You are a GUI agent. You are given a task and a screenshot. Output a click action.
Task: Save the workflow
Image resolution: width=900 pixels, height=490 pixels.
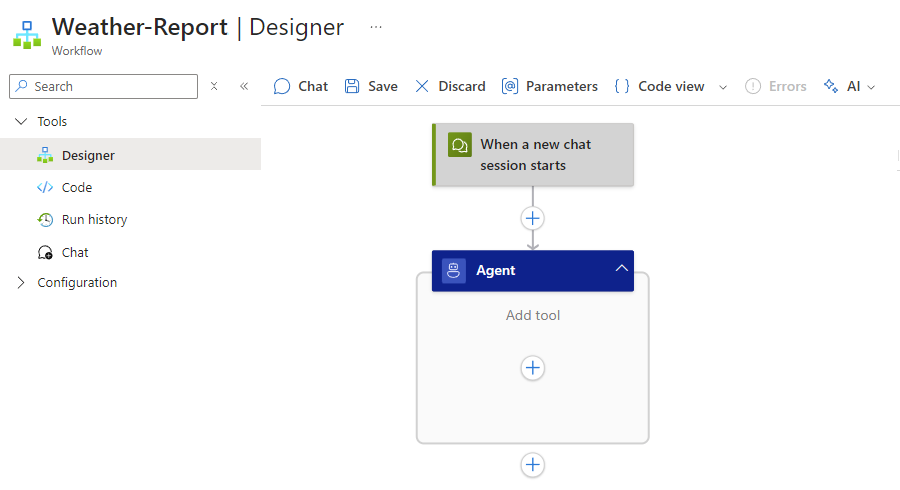(x=371, y=87)
